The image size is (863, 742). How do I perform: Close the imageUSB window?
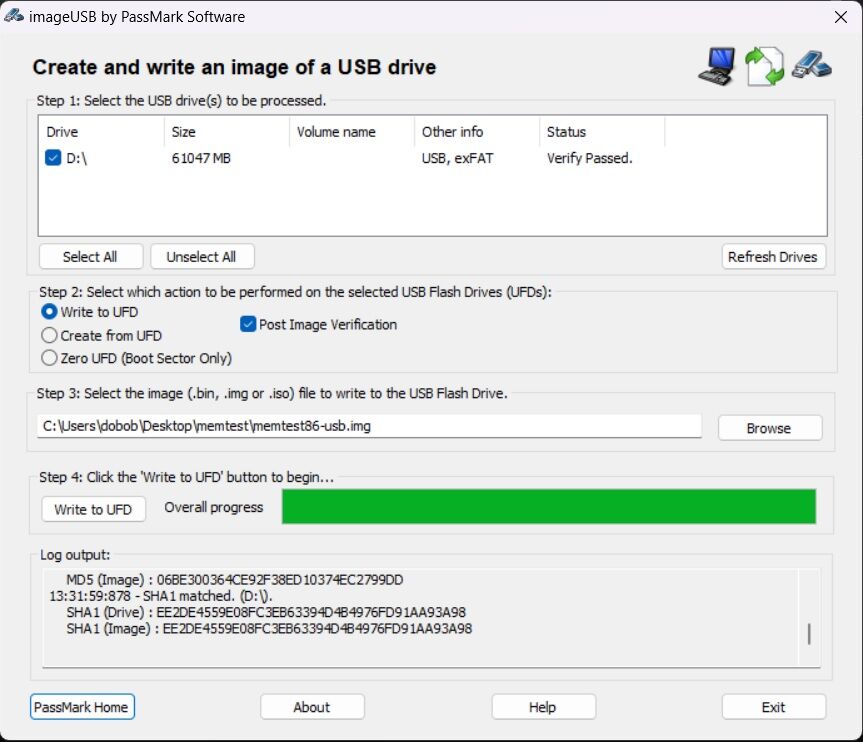[840, 17]
